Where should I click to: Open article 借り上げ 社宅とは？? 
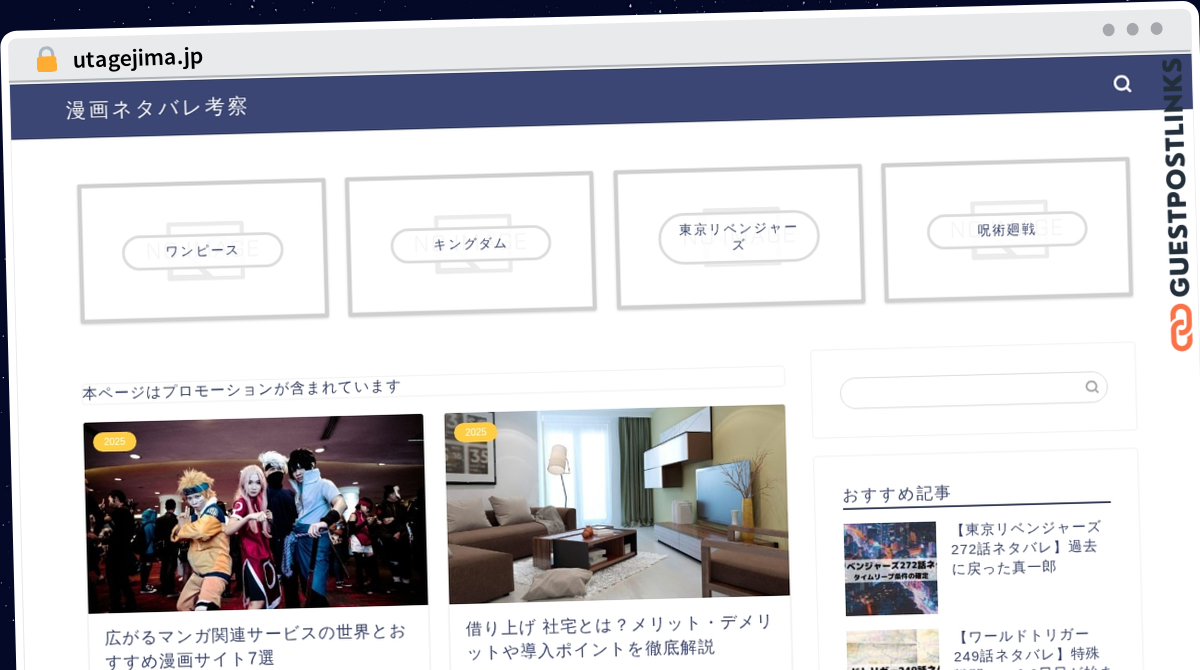click(x=618, y=636)
